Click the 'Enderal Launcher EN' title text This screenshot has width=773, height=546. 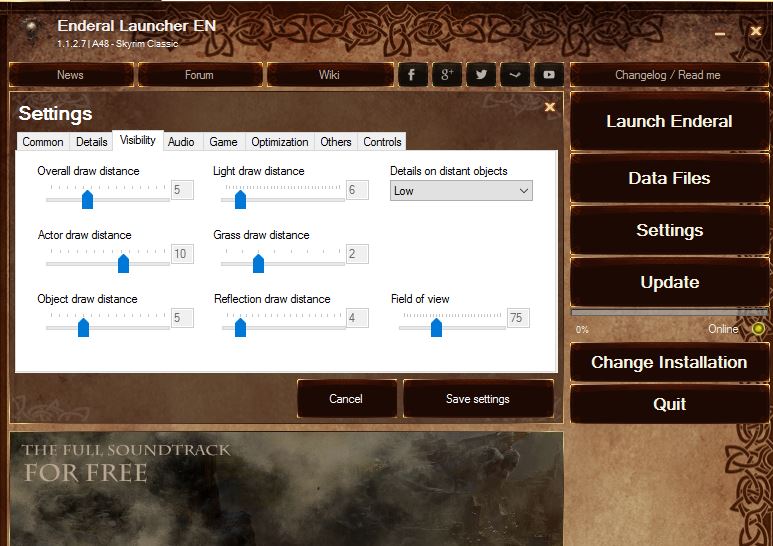click(x=137, y=26)
